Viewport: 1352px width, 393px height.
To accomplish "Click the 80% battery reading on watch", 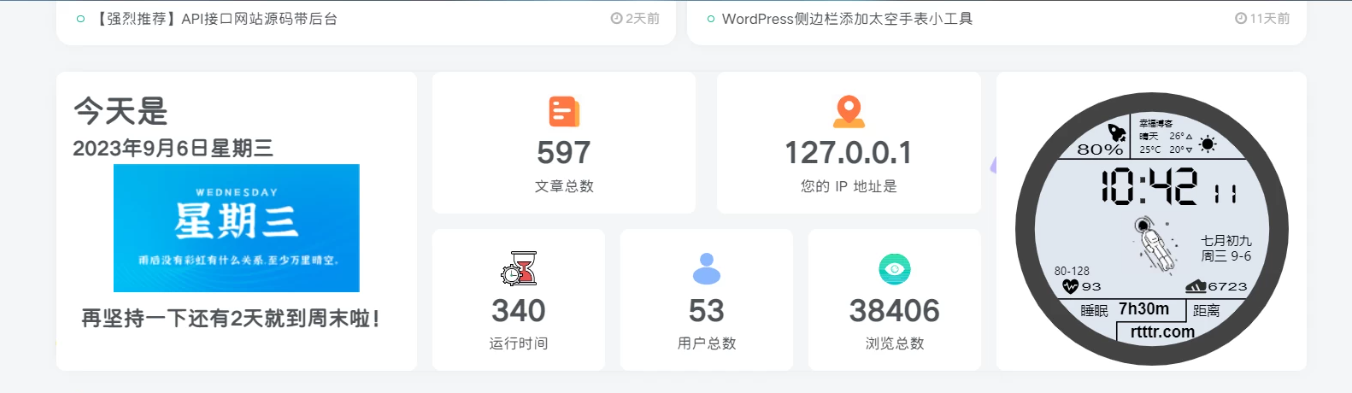I will (1100, 150).
